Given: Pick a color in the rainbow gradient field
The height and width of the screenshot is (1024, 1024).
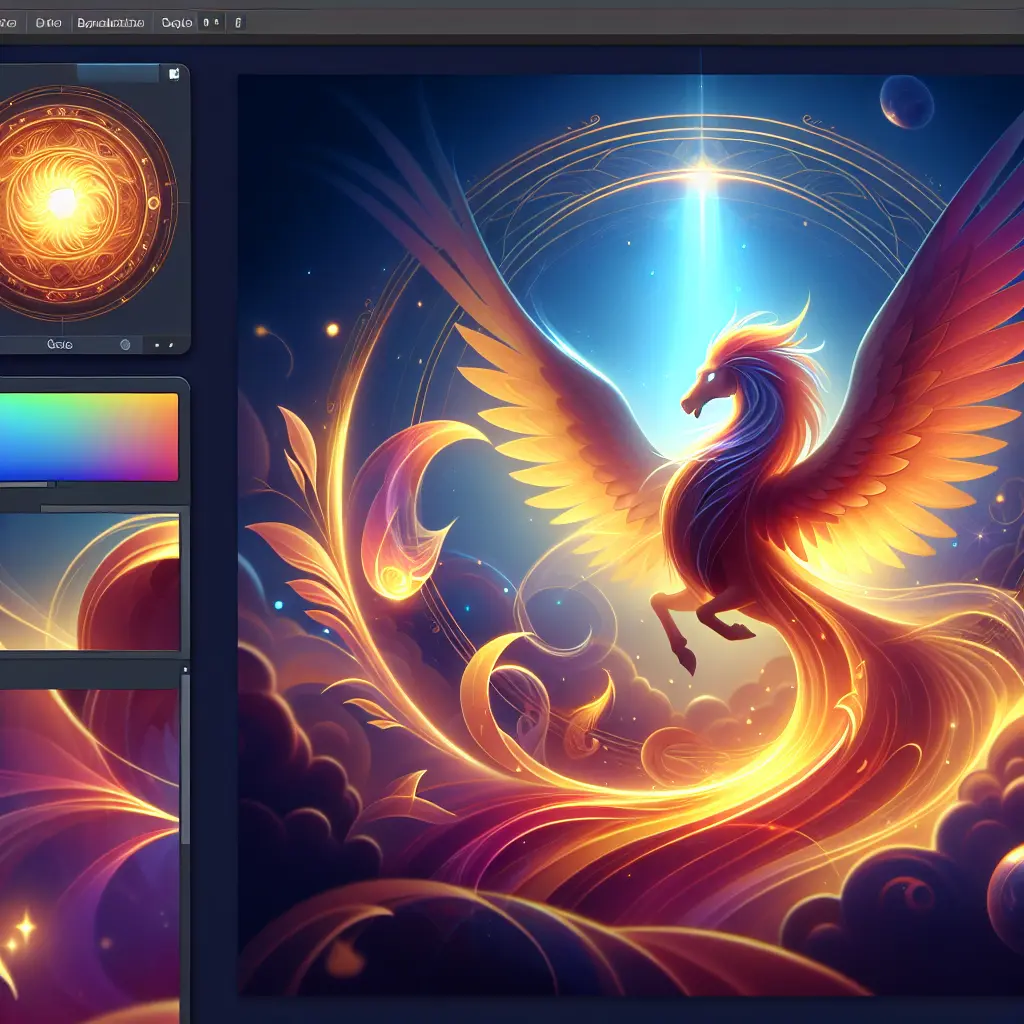Looking at the screenshot, I should click(88, 437).
